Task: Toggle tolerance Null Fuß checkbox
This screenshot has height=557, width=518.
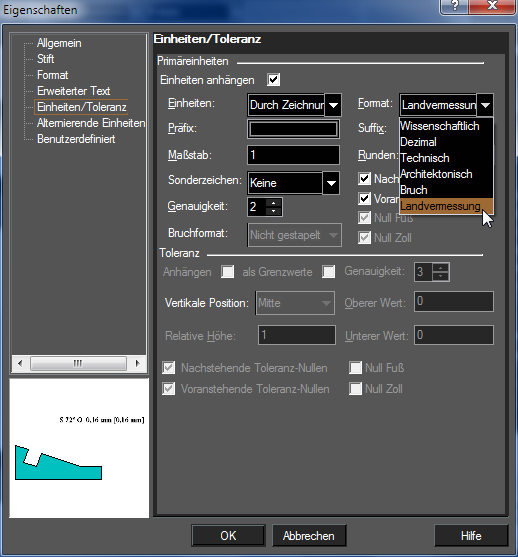Action: click(x=355, y=368)
